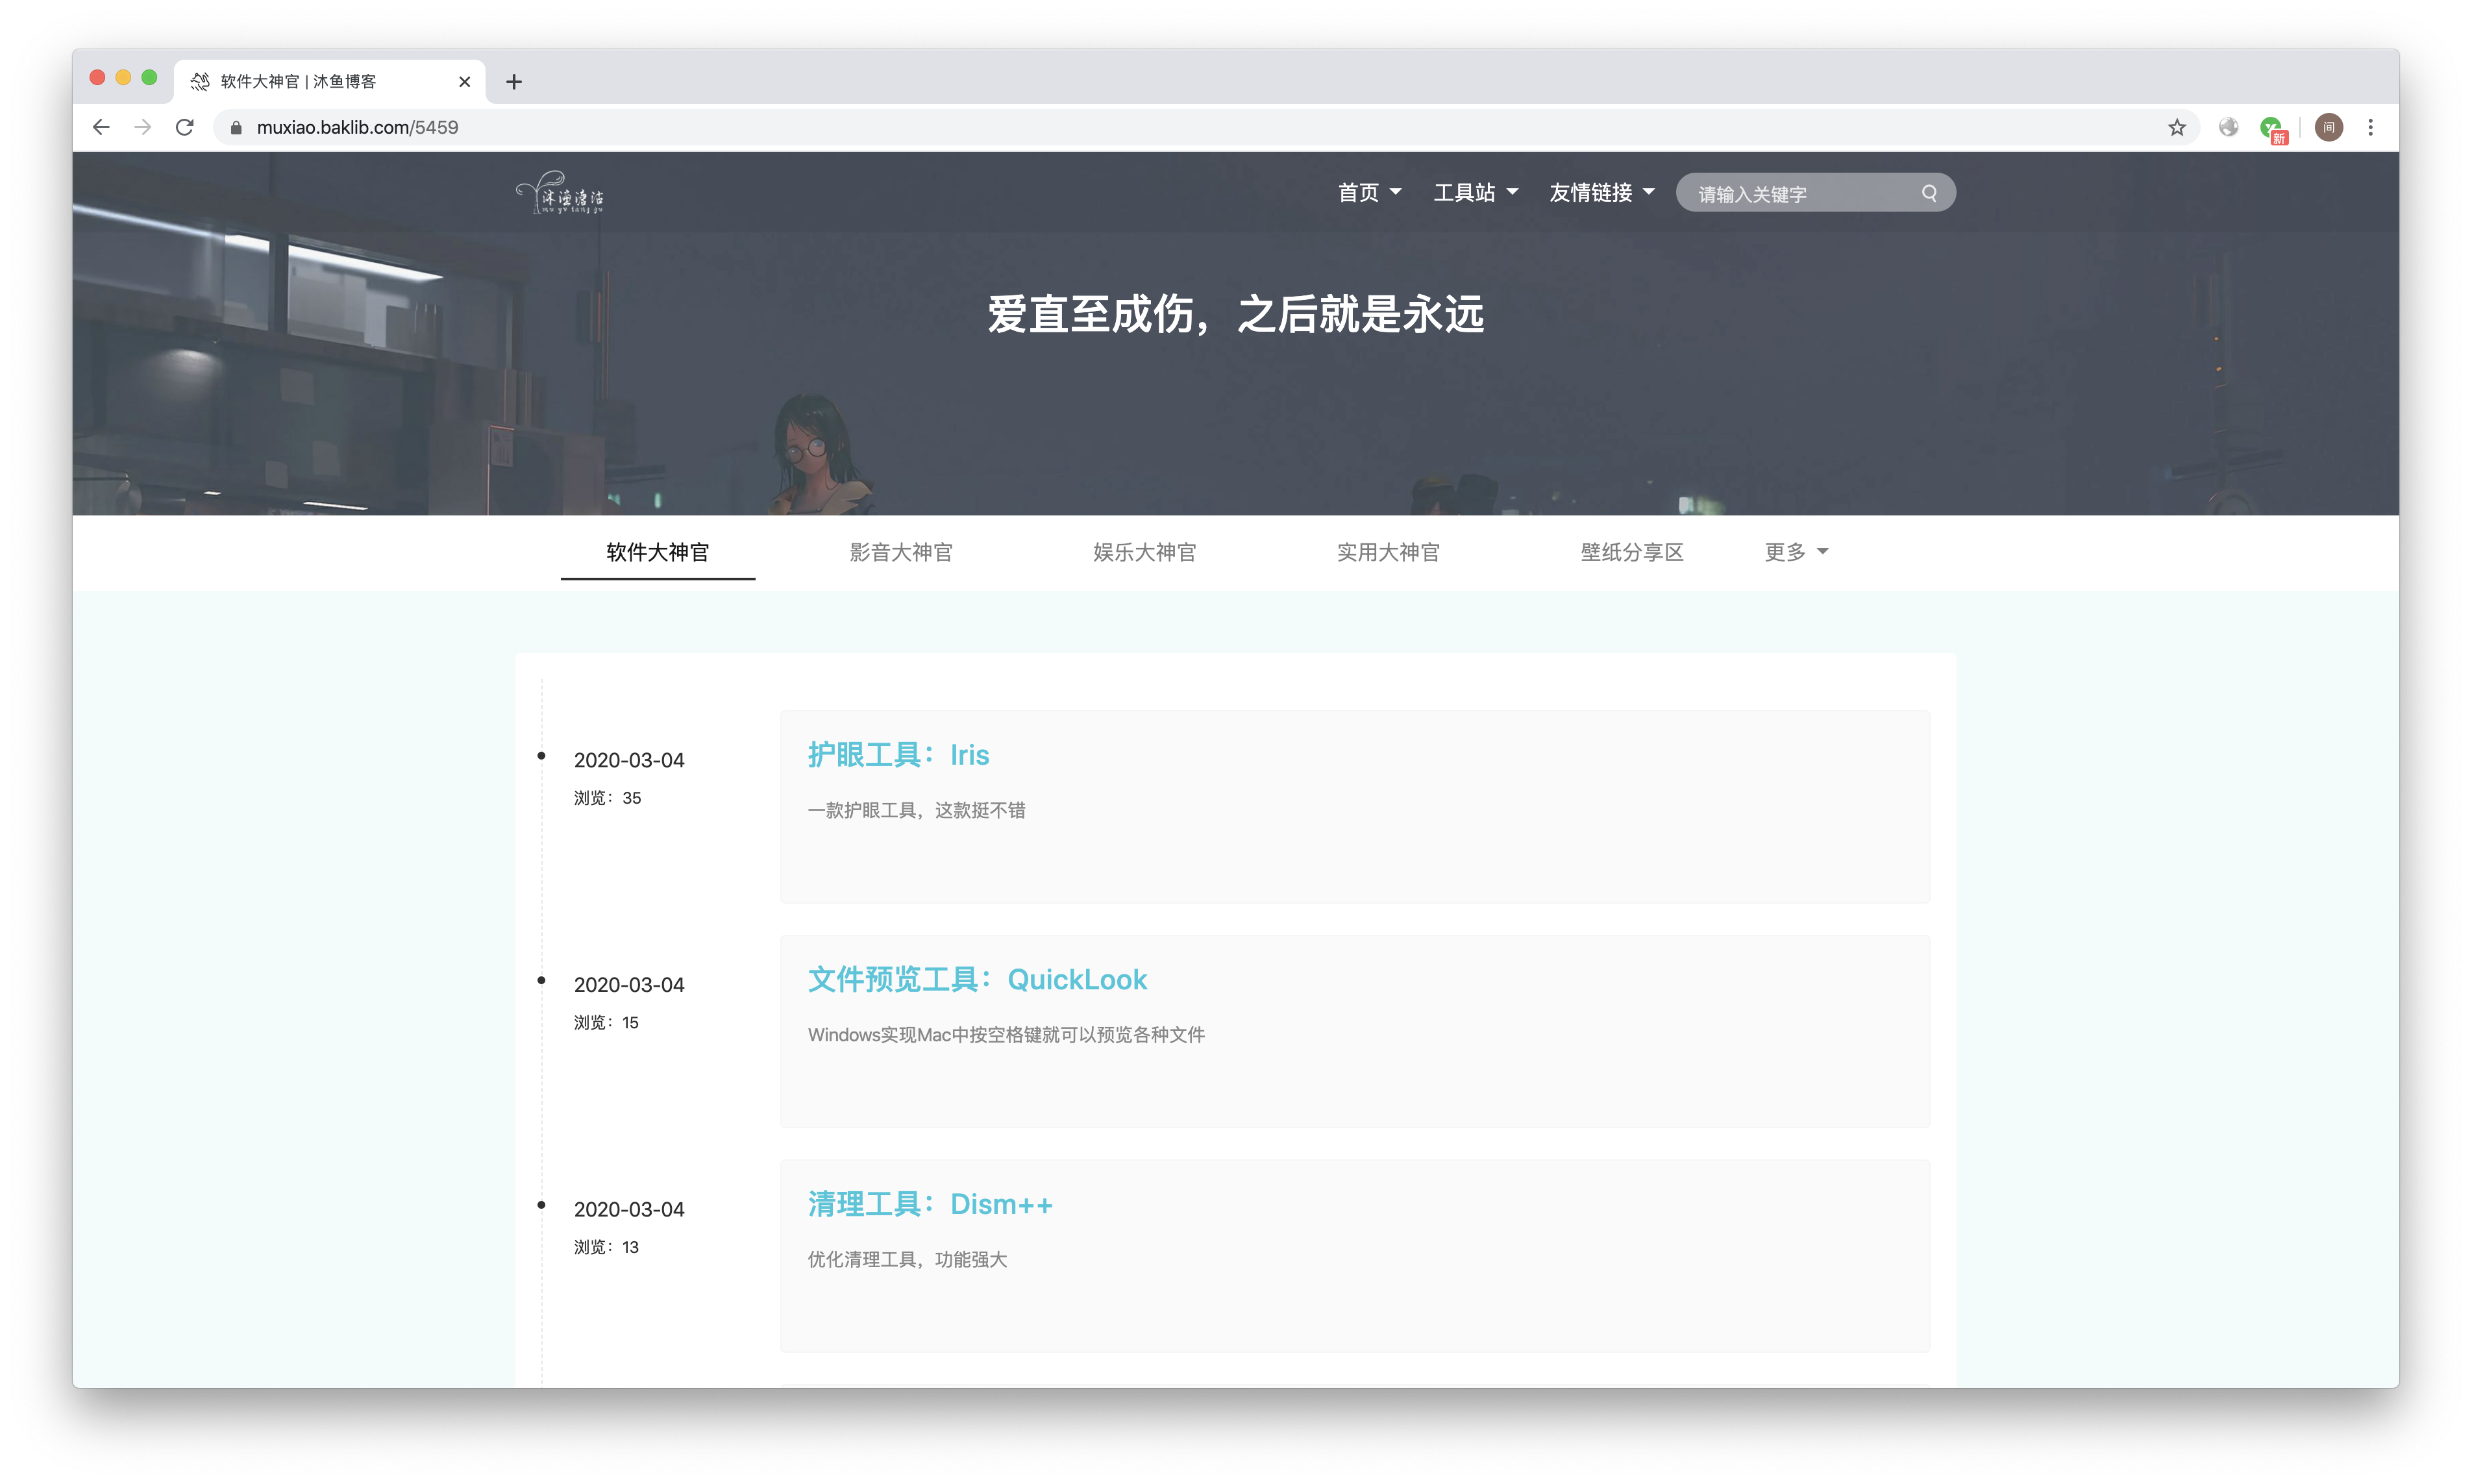Reload the page with refresh icon

pos(185,127)
